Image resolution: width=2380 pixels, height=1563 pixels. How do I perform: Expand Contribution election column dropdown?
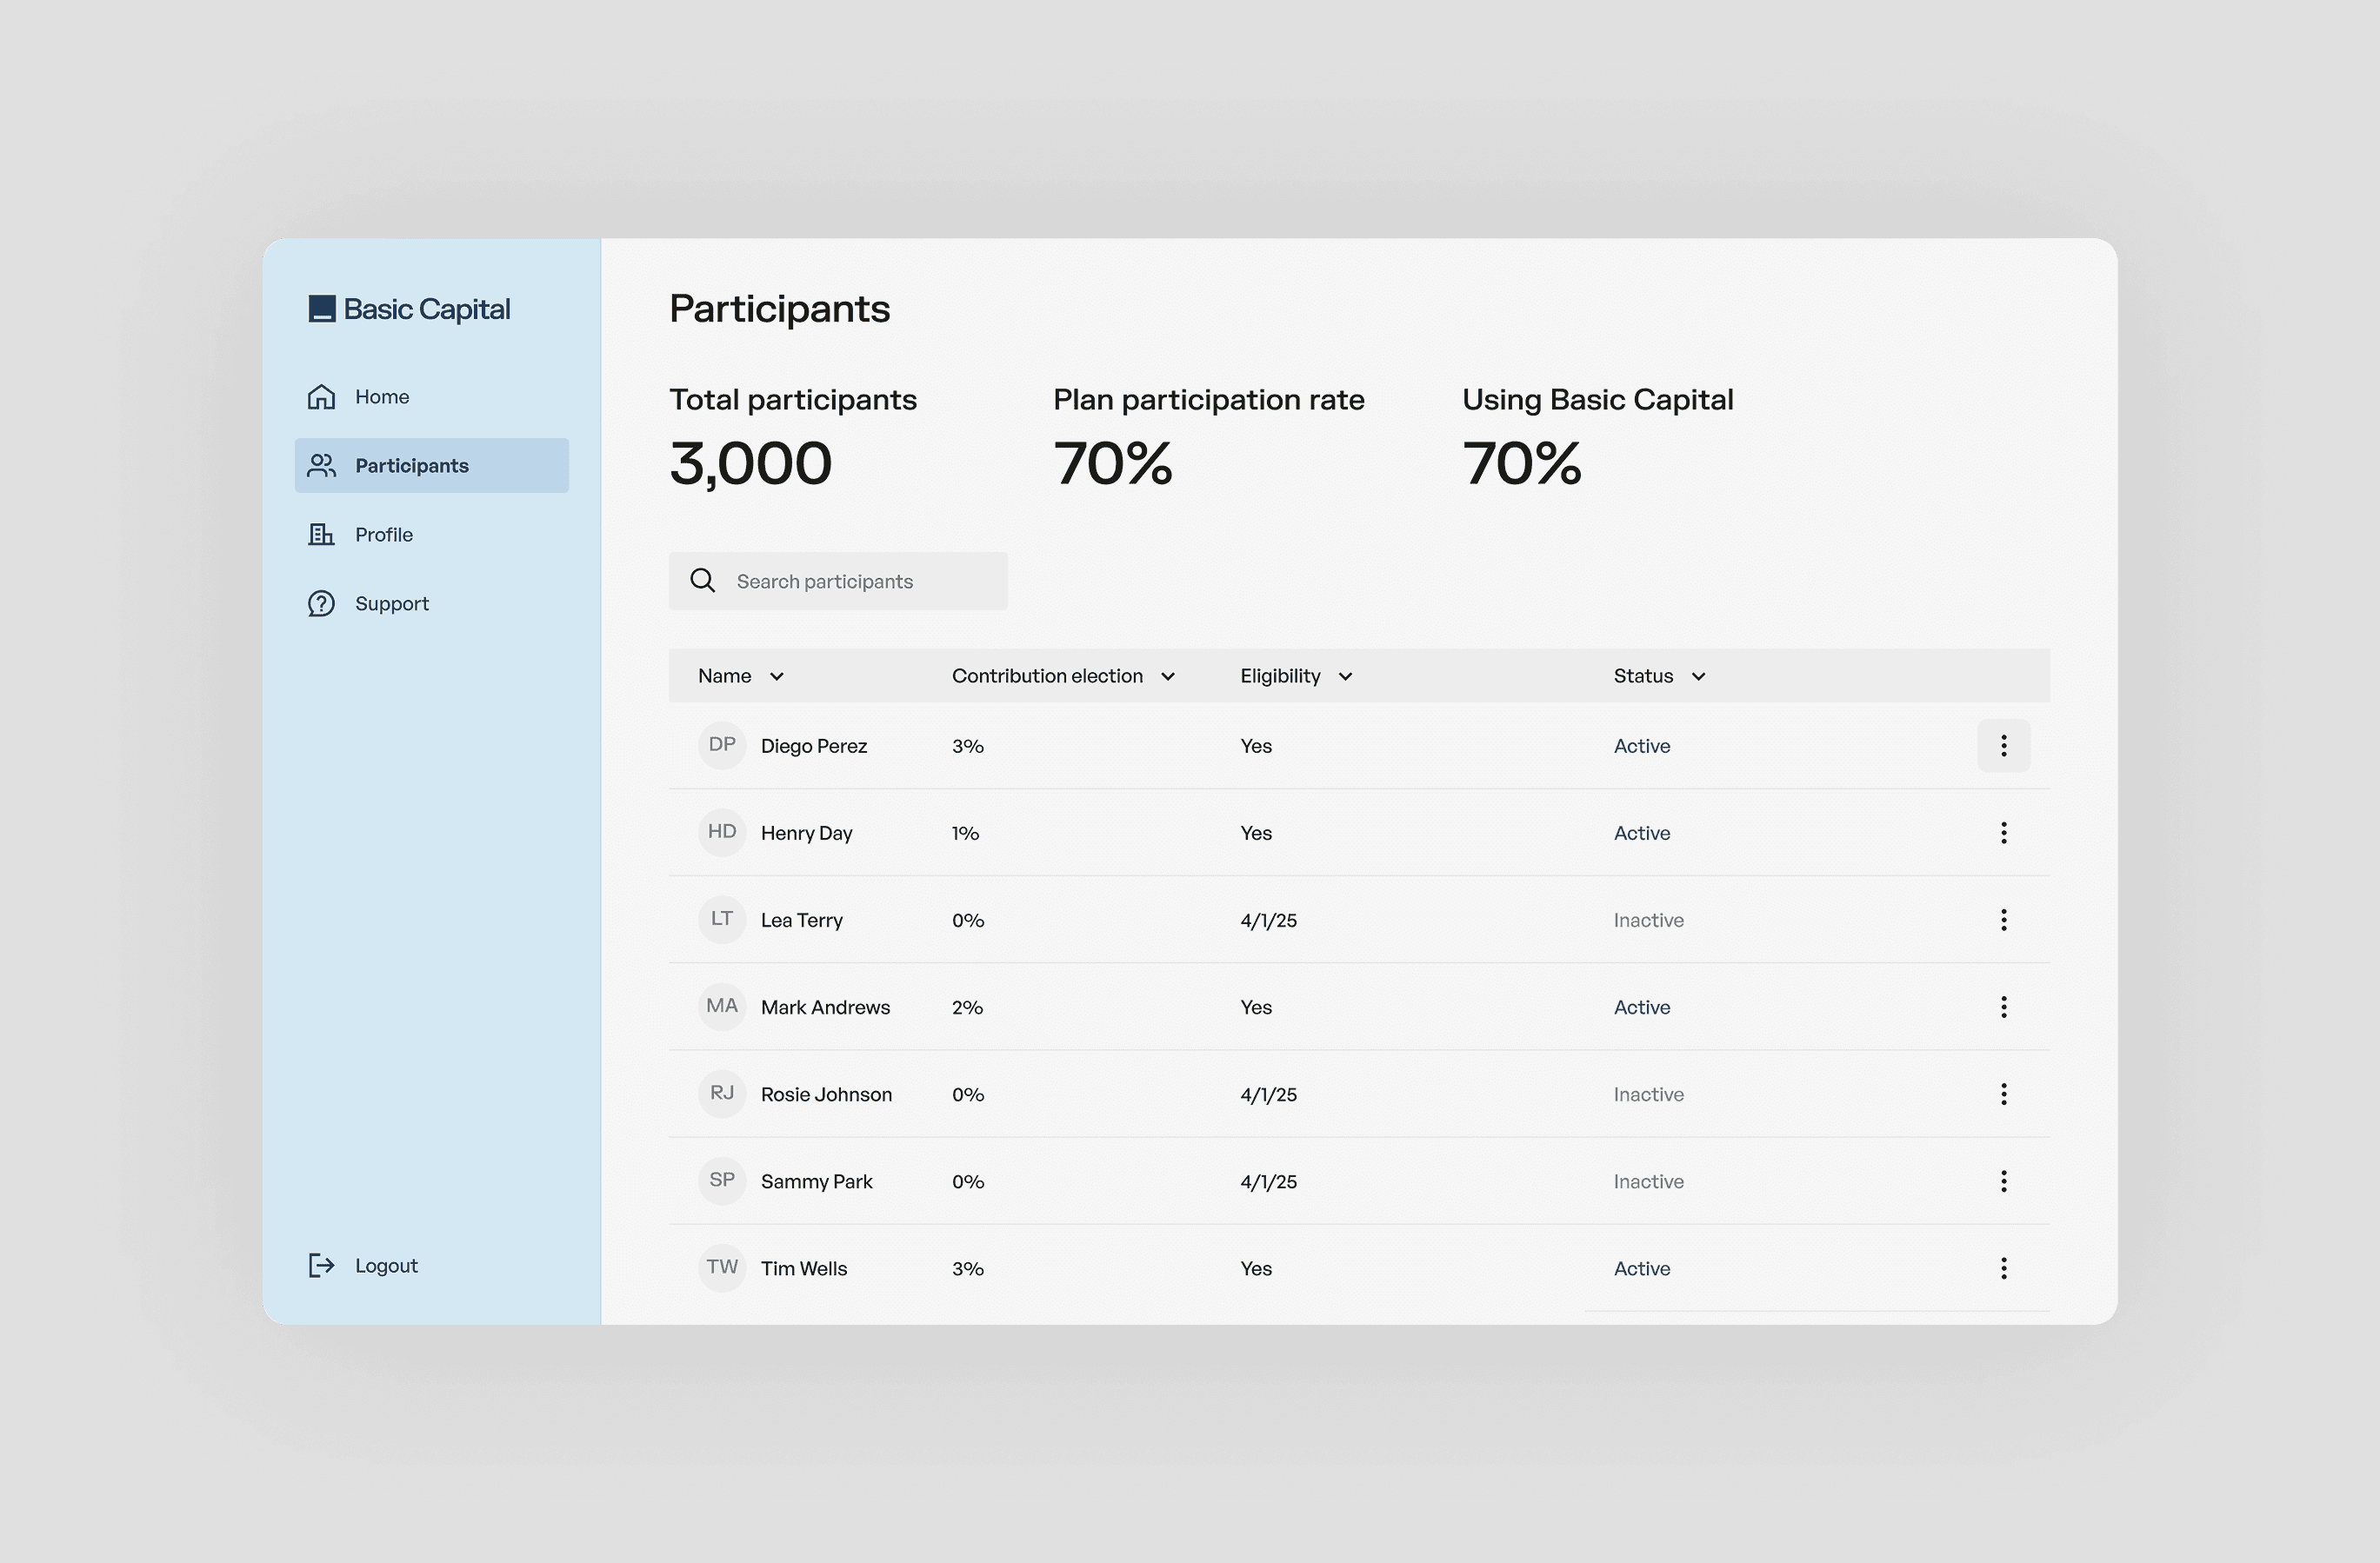point(1167,677)
